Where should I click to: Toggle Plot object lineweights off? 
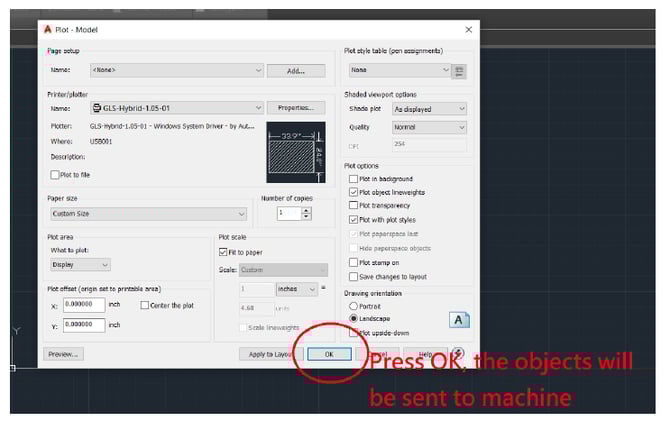(x=353, y=192)
